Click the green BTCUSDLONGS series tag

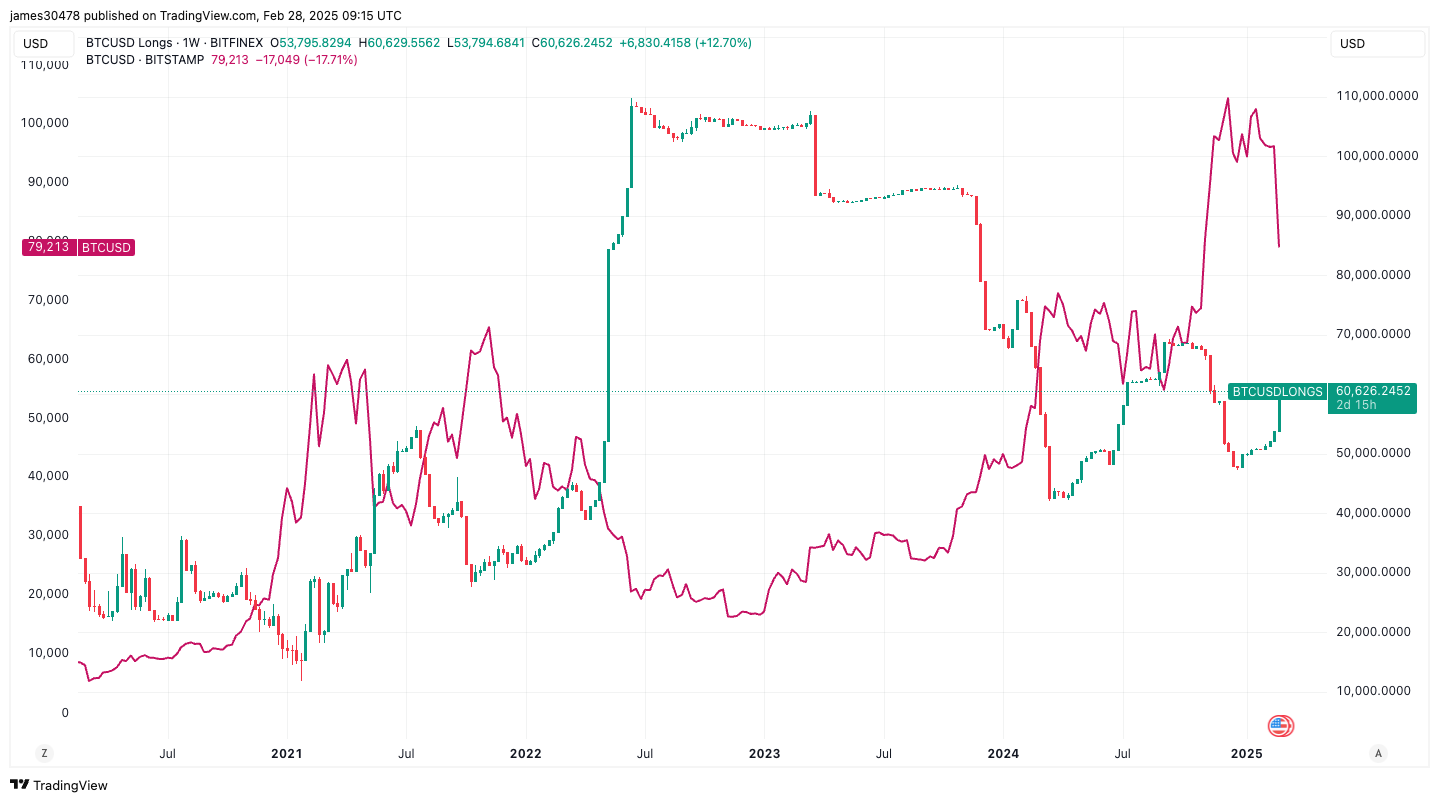(1277, 391)
